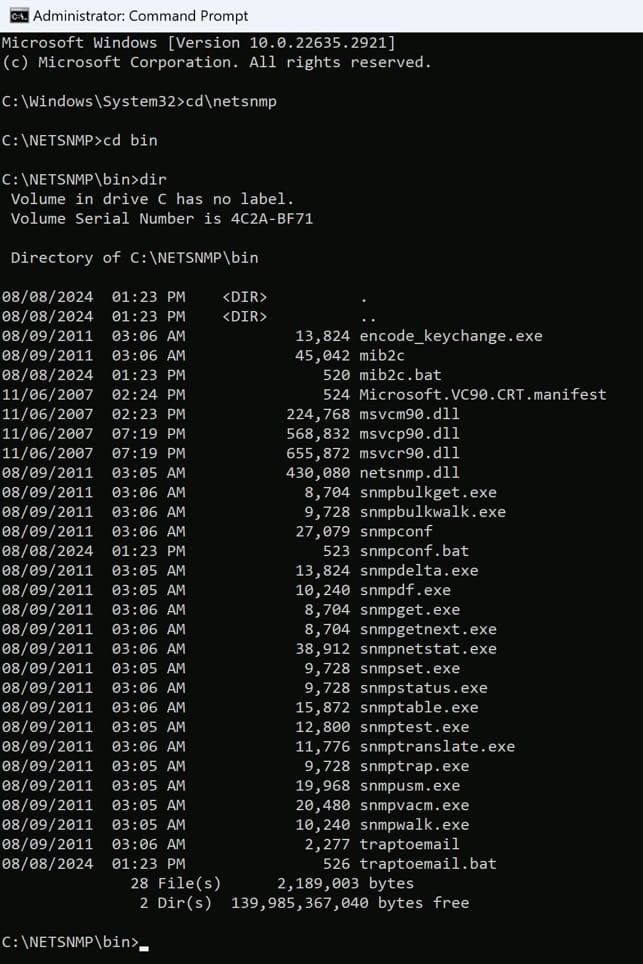Click the snmpget.exe filename
The width and height of the screenshot is (643, 964).
pyautogui.click(x=409, y=610)
